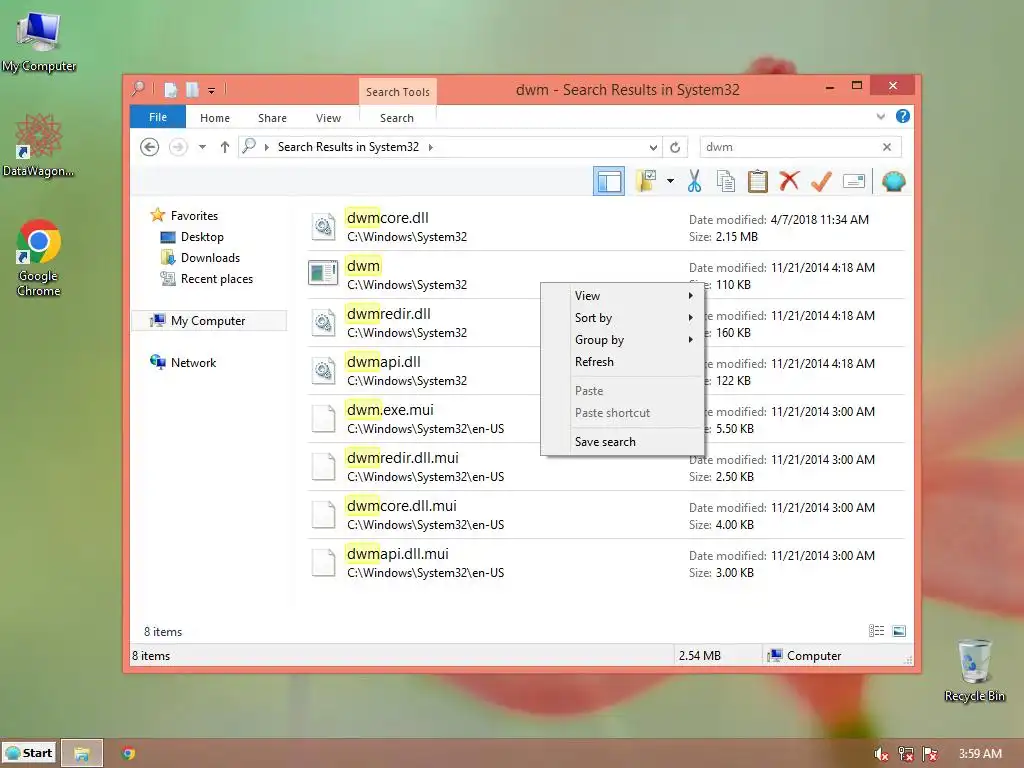1024x768 pixels.
Task: Launch Chrome from the taskbar
Action: [x=129, y=754]
